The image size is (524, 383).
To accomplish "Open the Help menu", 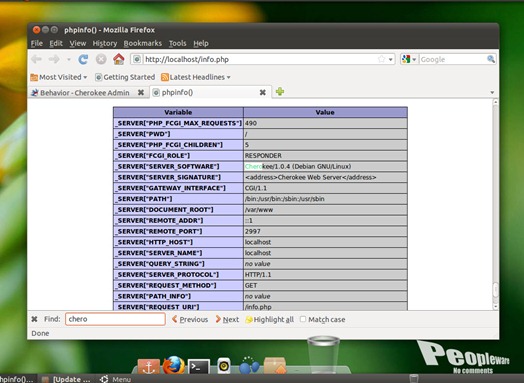I will point(201,43).
